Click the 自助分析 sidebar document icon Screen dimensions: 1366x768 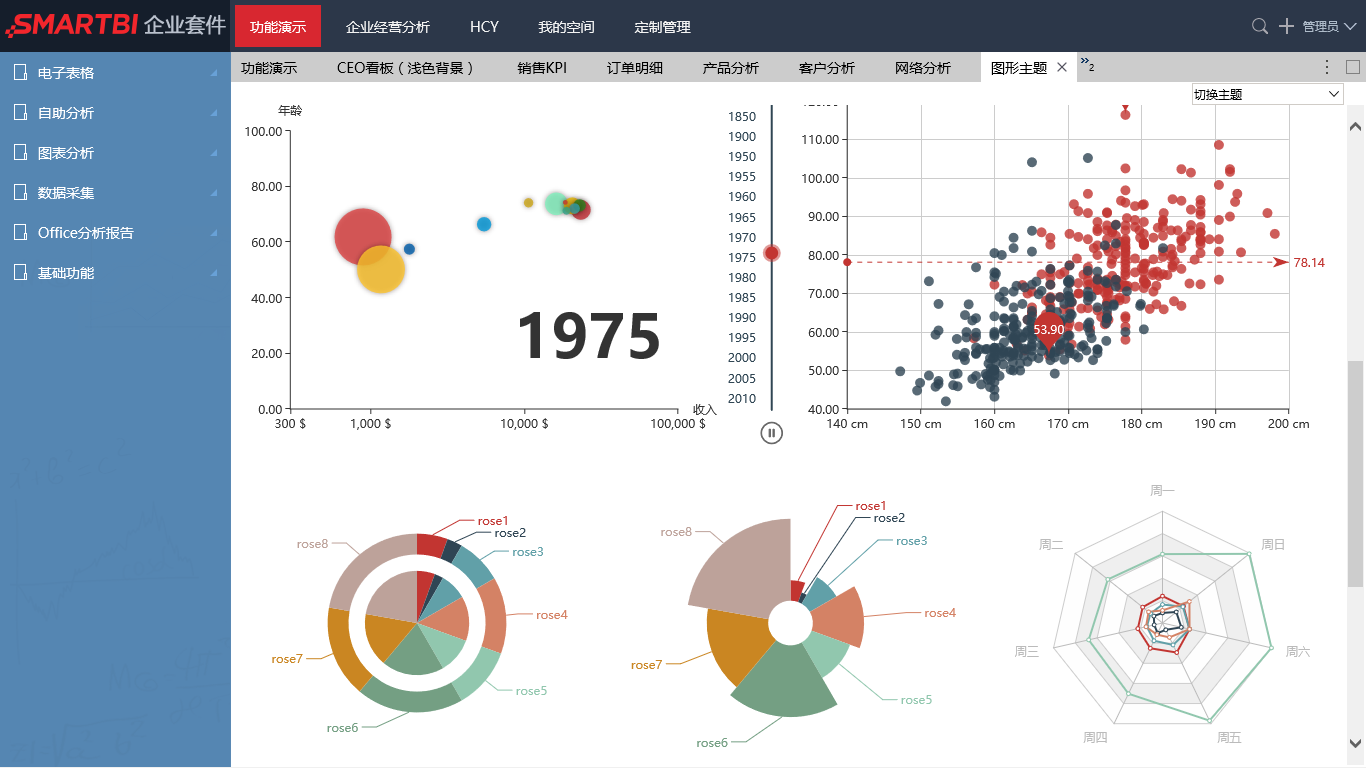tap(20, 113)
